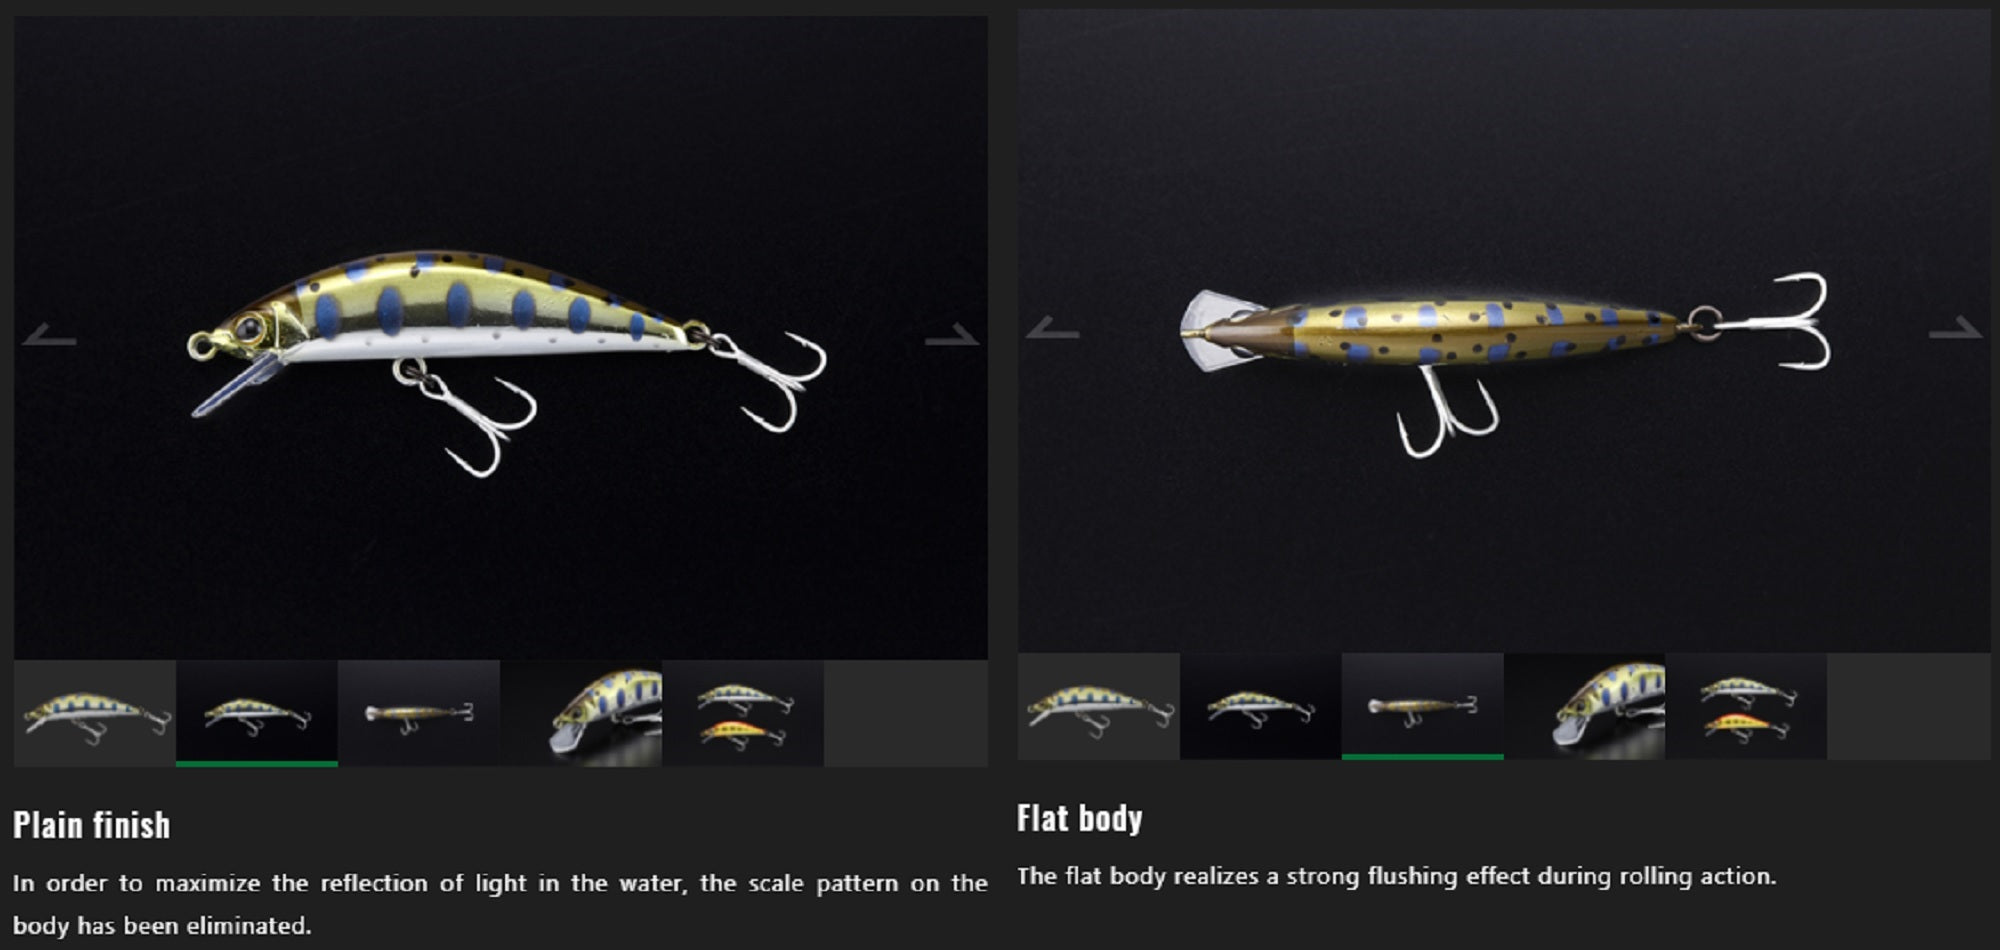
Task: Click the previous arrow on the right gallery
Action: (1053, 327)
